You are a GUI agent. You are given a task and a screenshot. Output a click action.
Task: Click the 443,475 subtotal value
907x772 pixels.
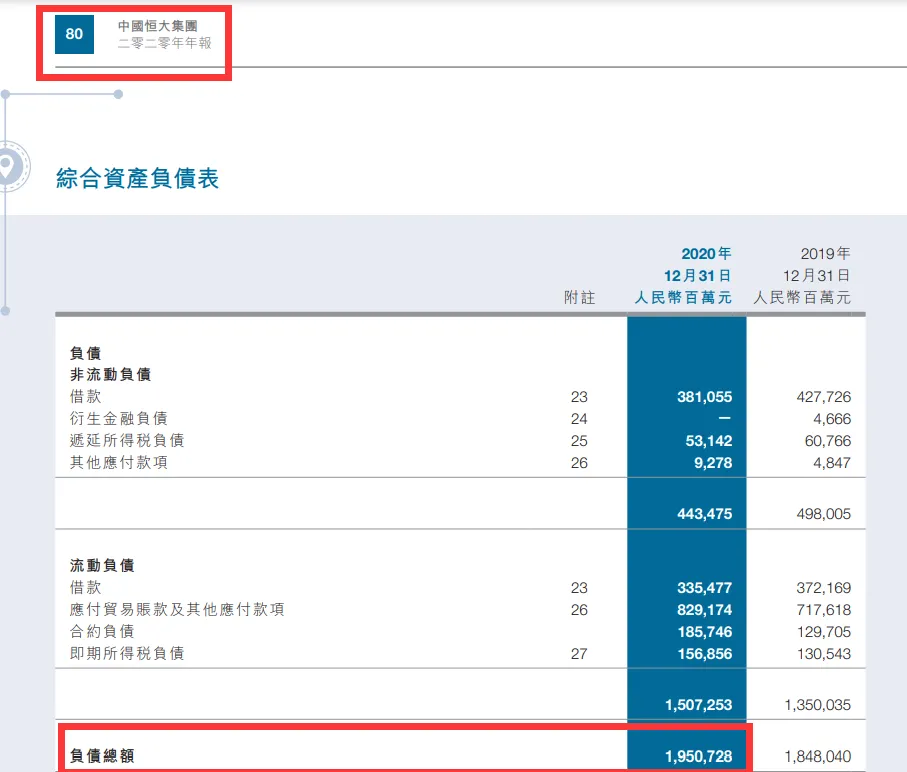(x=704, y=514)
